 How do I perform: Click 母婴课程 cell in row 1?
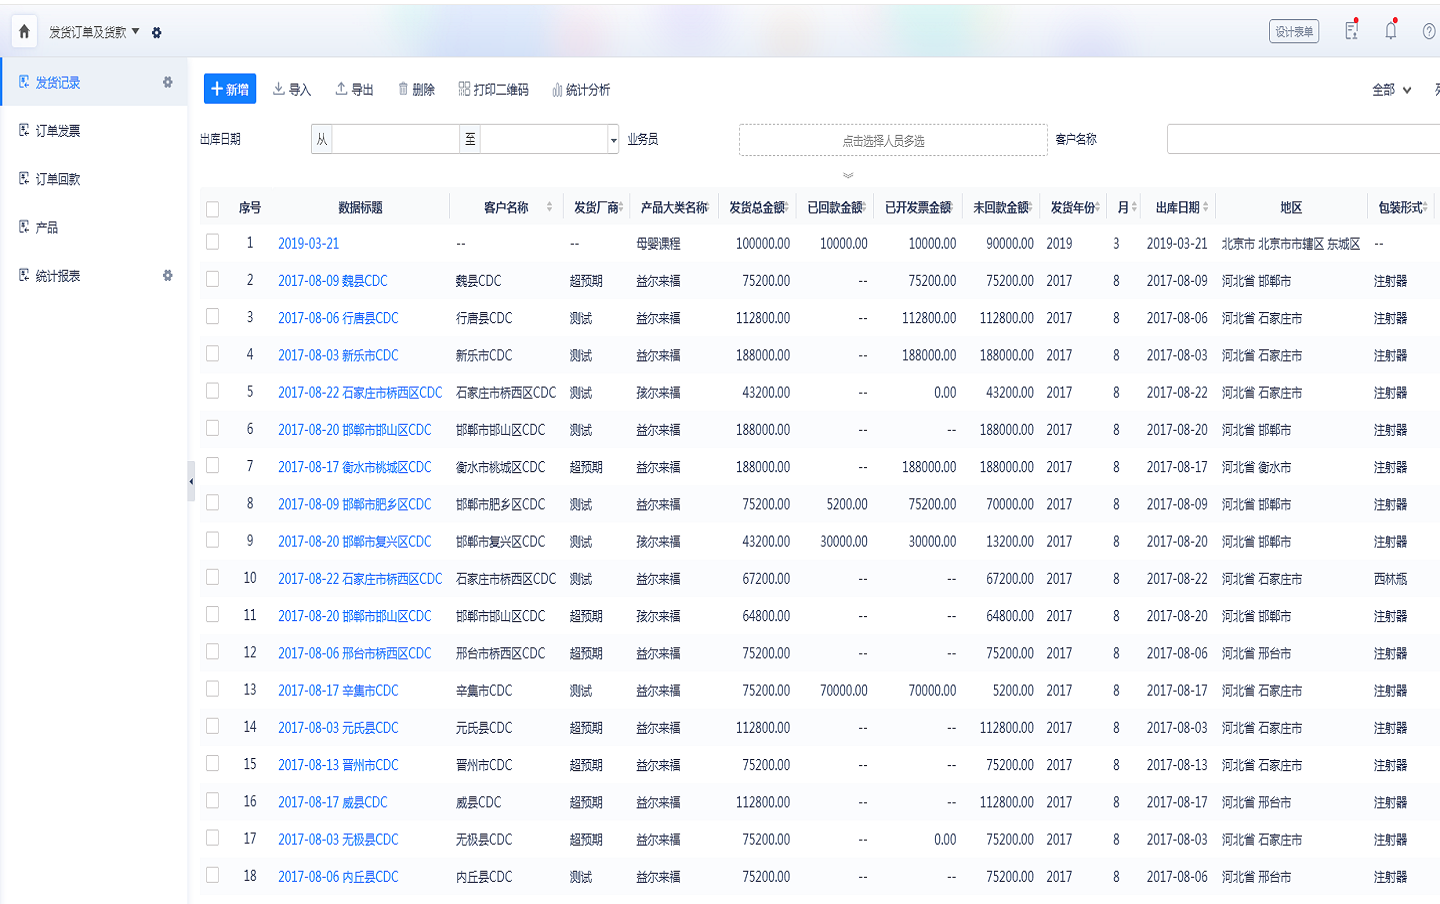[658, 243]
